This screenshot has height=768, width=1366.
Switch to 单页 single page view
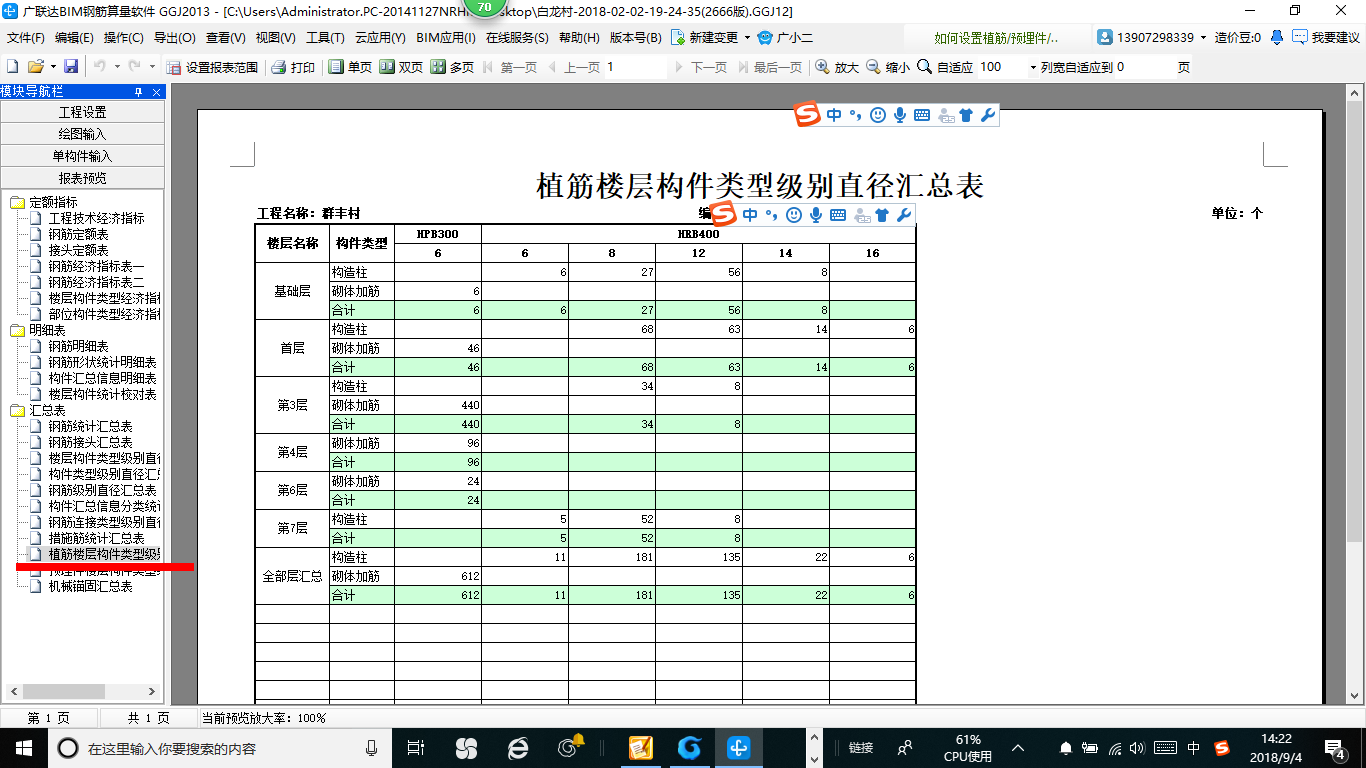351,67
